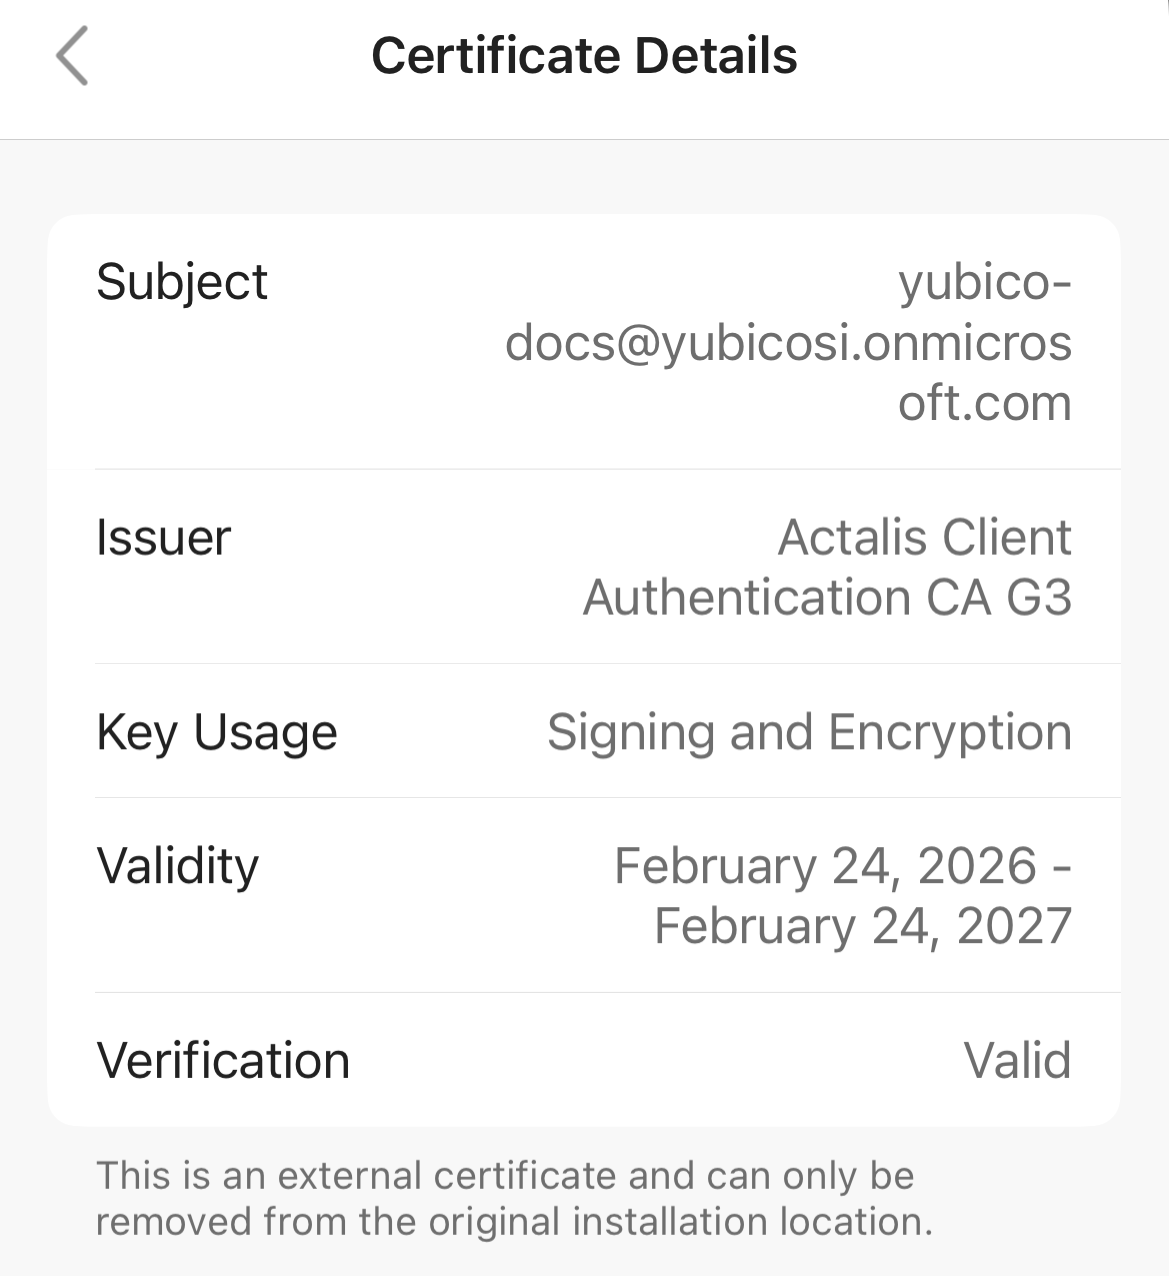Viewport: 1169px width, 1276px height.
Task: Click the Certificate Details title
Action: point(584,56)
